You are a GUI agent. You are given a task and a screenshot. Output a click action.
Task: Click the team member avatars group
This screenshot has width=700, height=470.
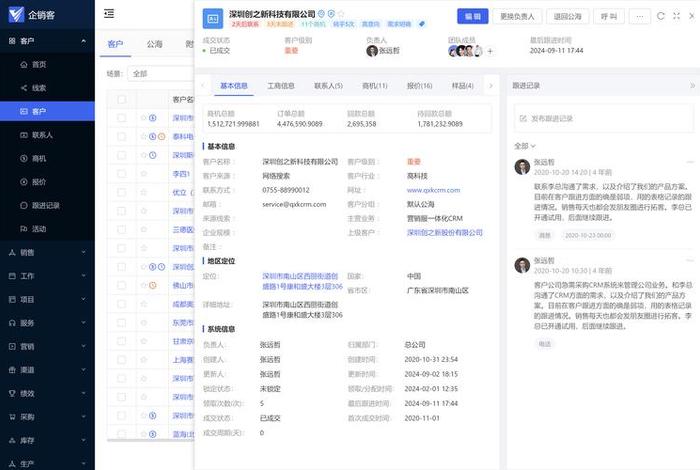tap(466, 51)
